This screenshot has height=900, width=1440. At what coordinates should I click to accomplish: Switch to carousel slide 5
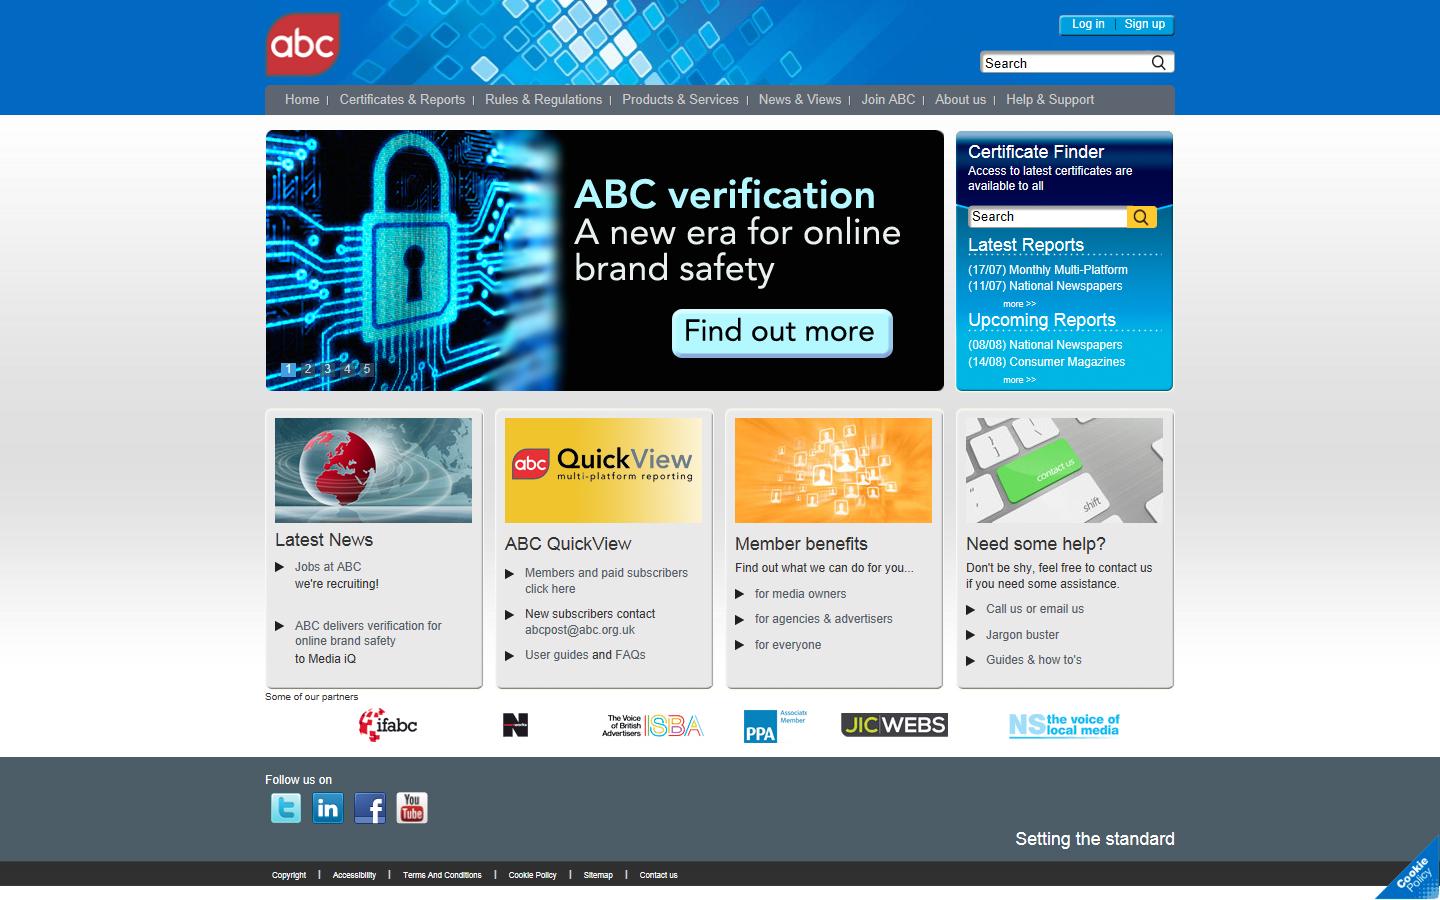366,369
